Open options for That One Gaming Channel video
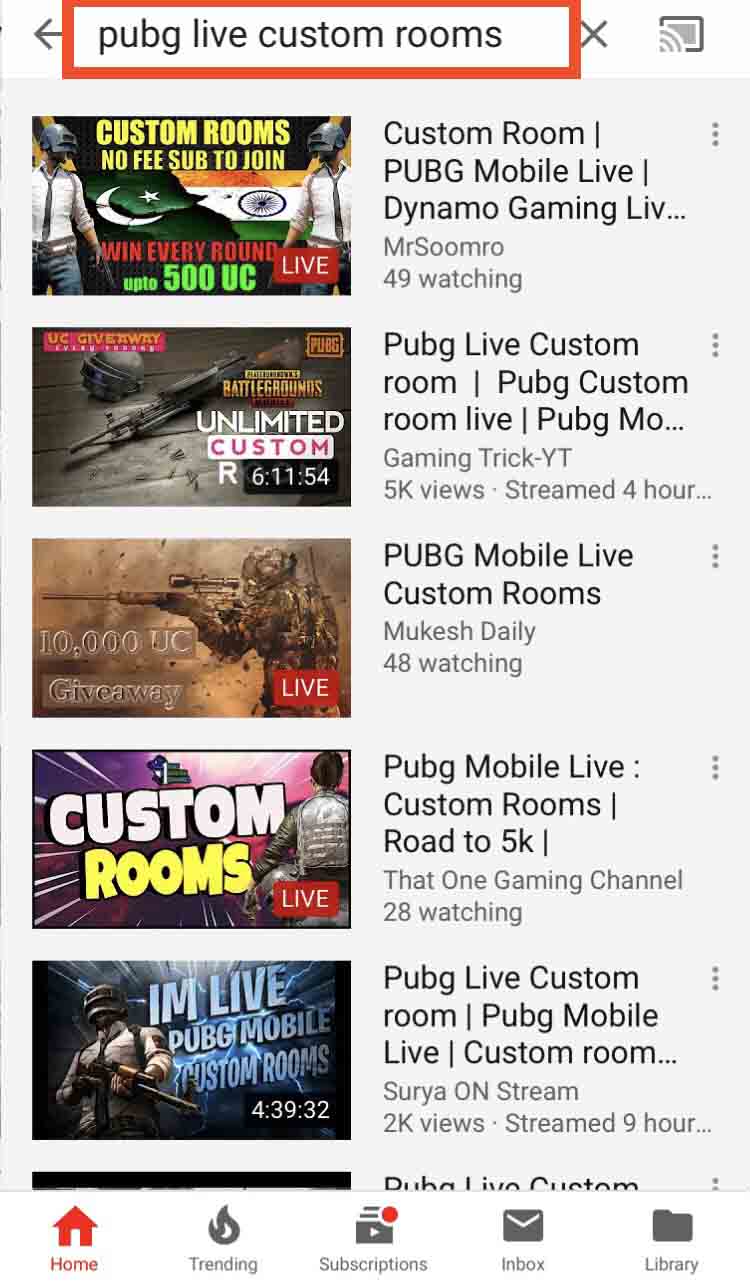Screen dimensions: 750x1284 coord(715,767)
